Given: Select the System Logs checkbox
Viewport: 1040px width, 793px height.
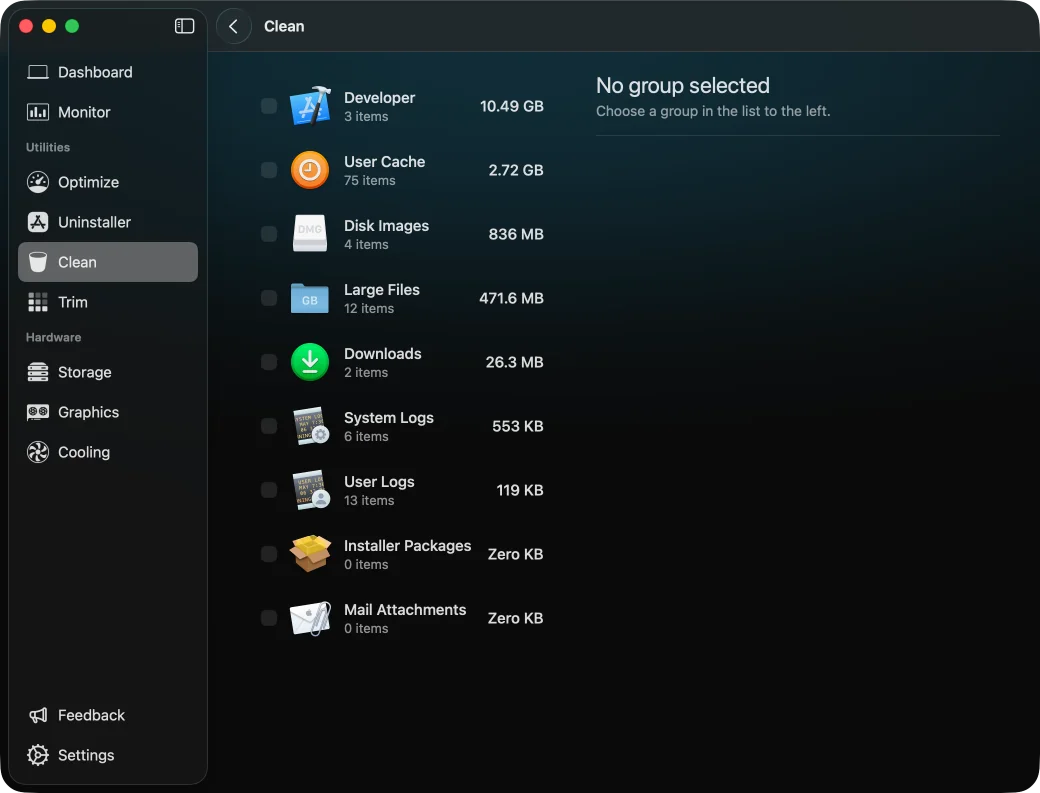Looking at the screenshot, I should [x=269, y=426].
